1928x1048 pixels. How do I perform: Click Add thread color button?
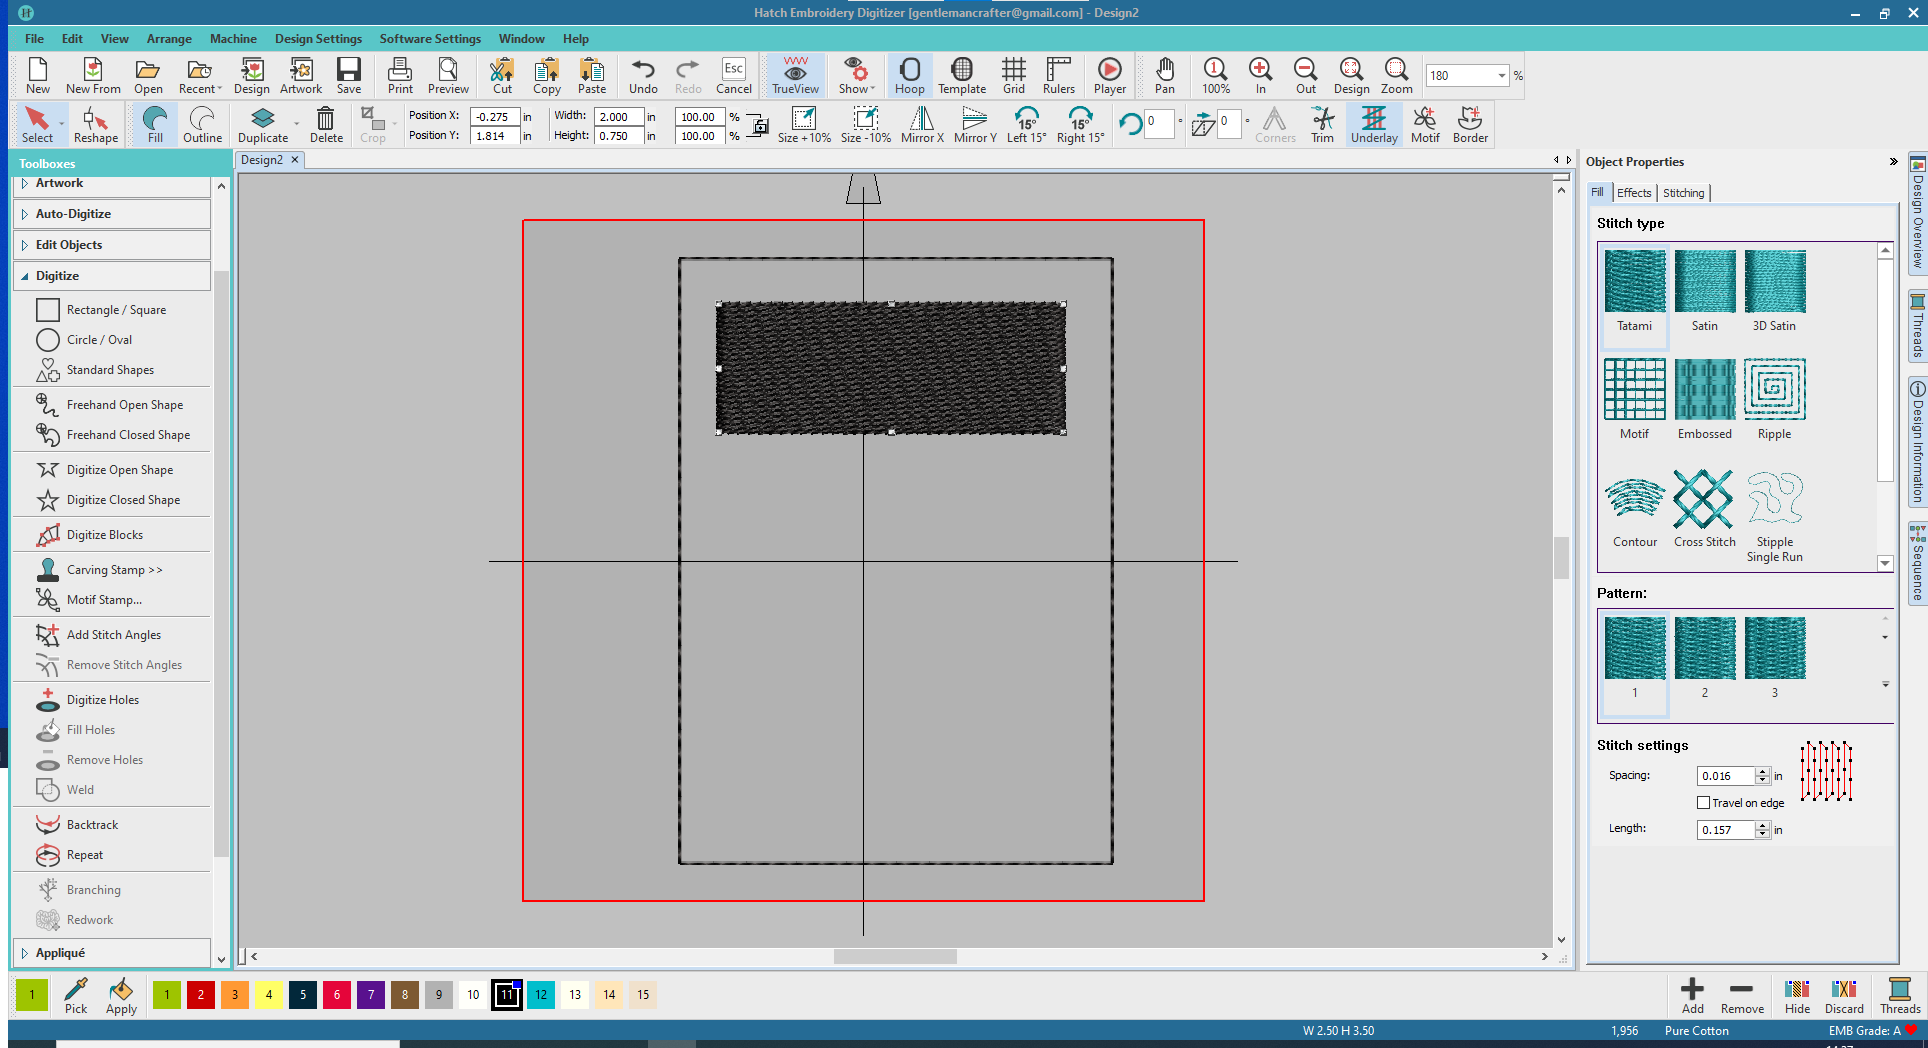pos(1692,995)
